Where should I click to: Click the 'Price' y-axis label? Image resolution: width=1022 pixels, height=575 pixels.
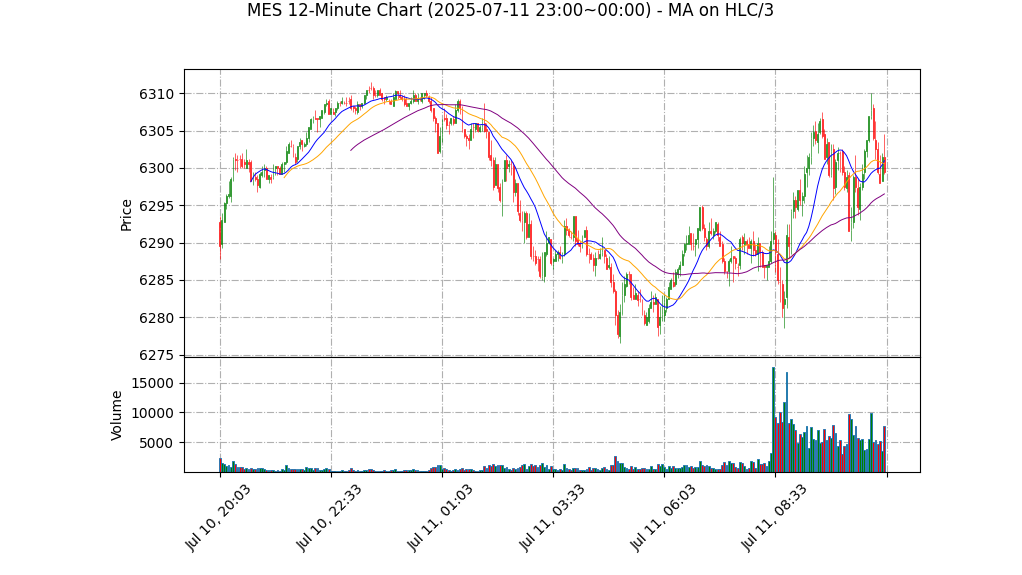click(126, 215)
